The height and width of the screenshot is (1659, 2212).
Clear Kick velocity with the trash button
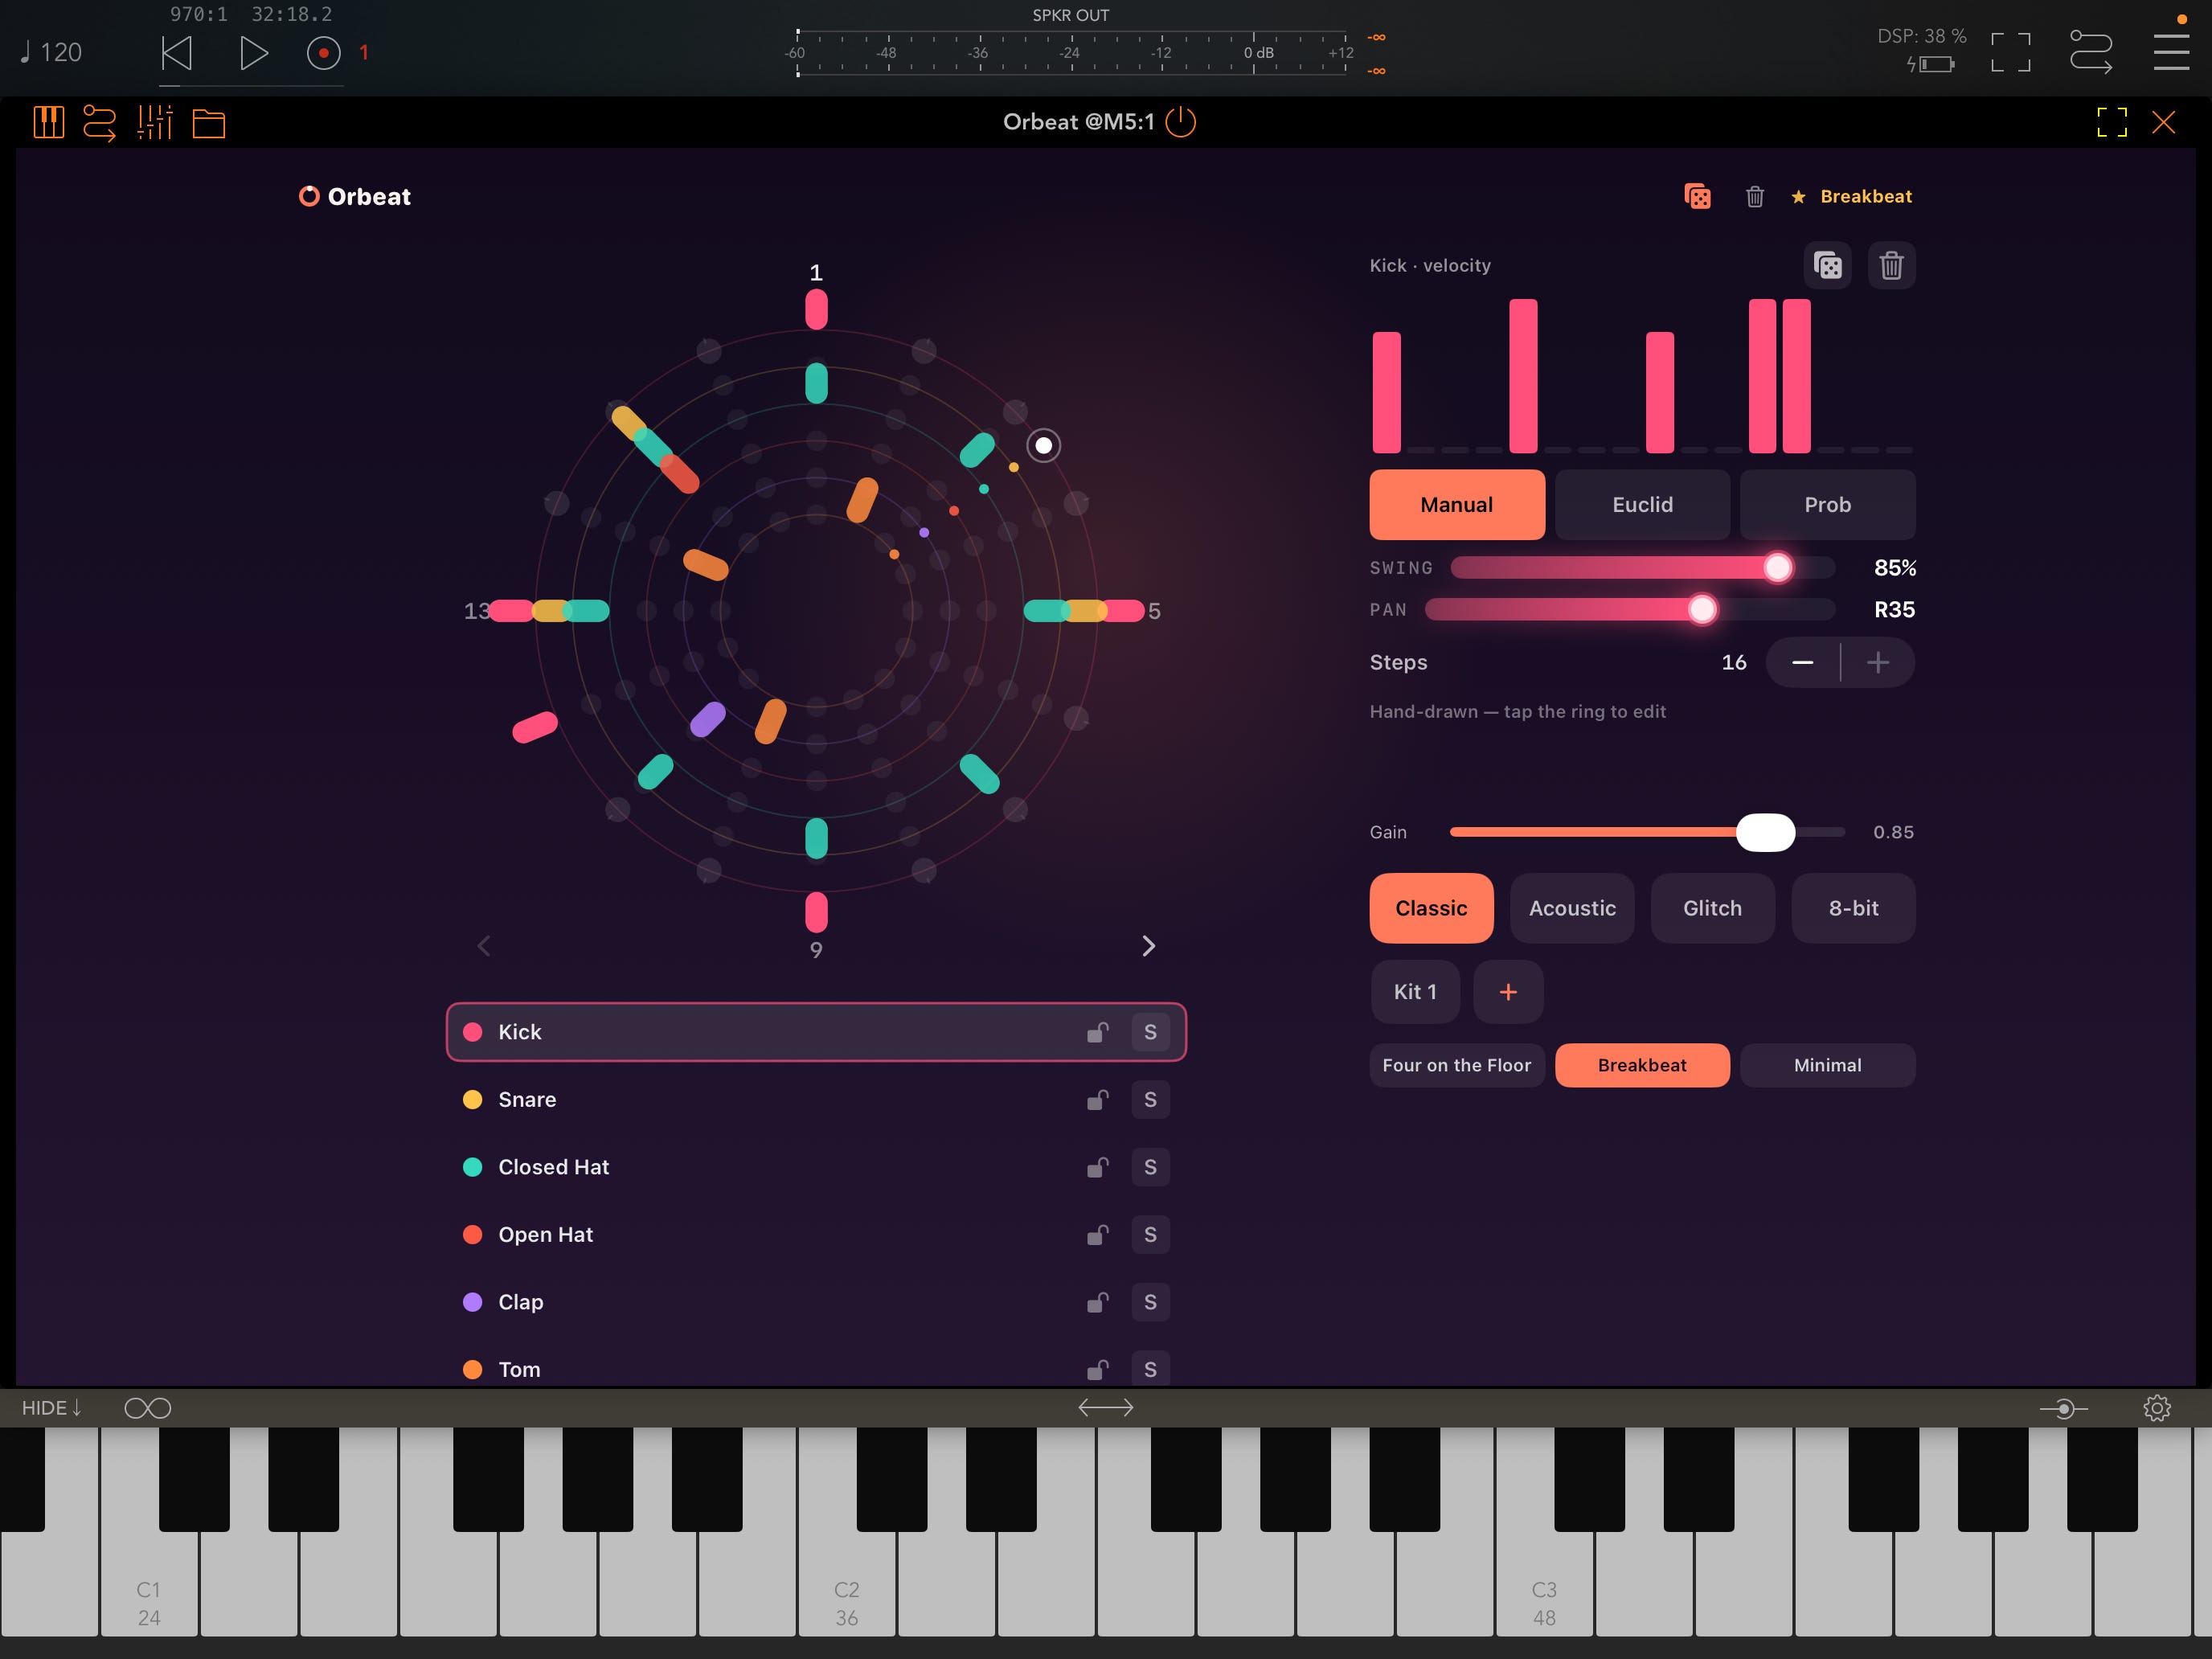[1891, 265]
